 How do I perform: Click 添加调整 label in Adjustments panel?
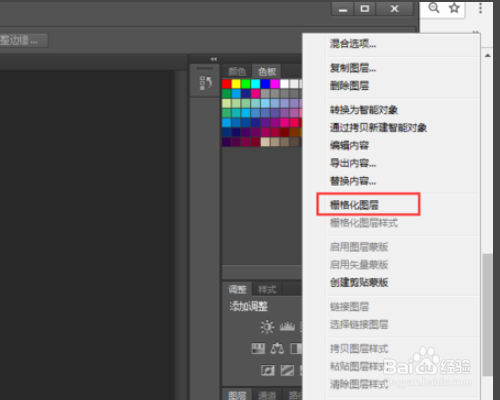point(249,306)
